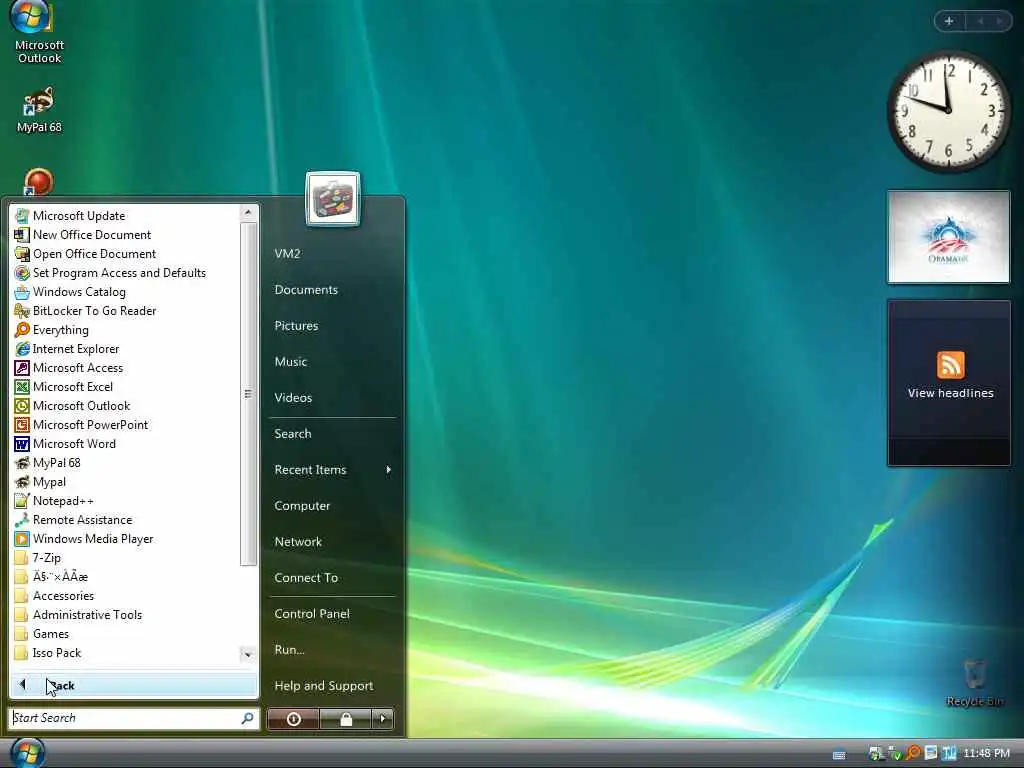
Task: Select the Recycle Bin on desktop
Action: (974, 682)
